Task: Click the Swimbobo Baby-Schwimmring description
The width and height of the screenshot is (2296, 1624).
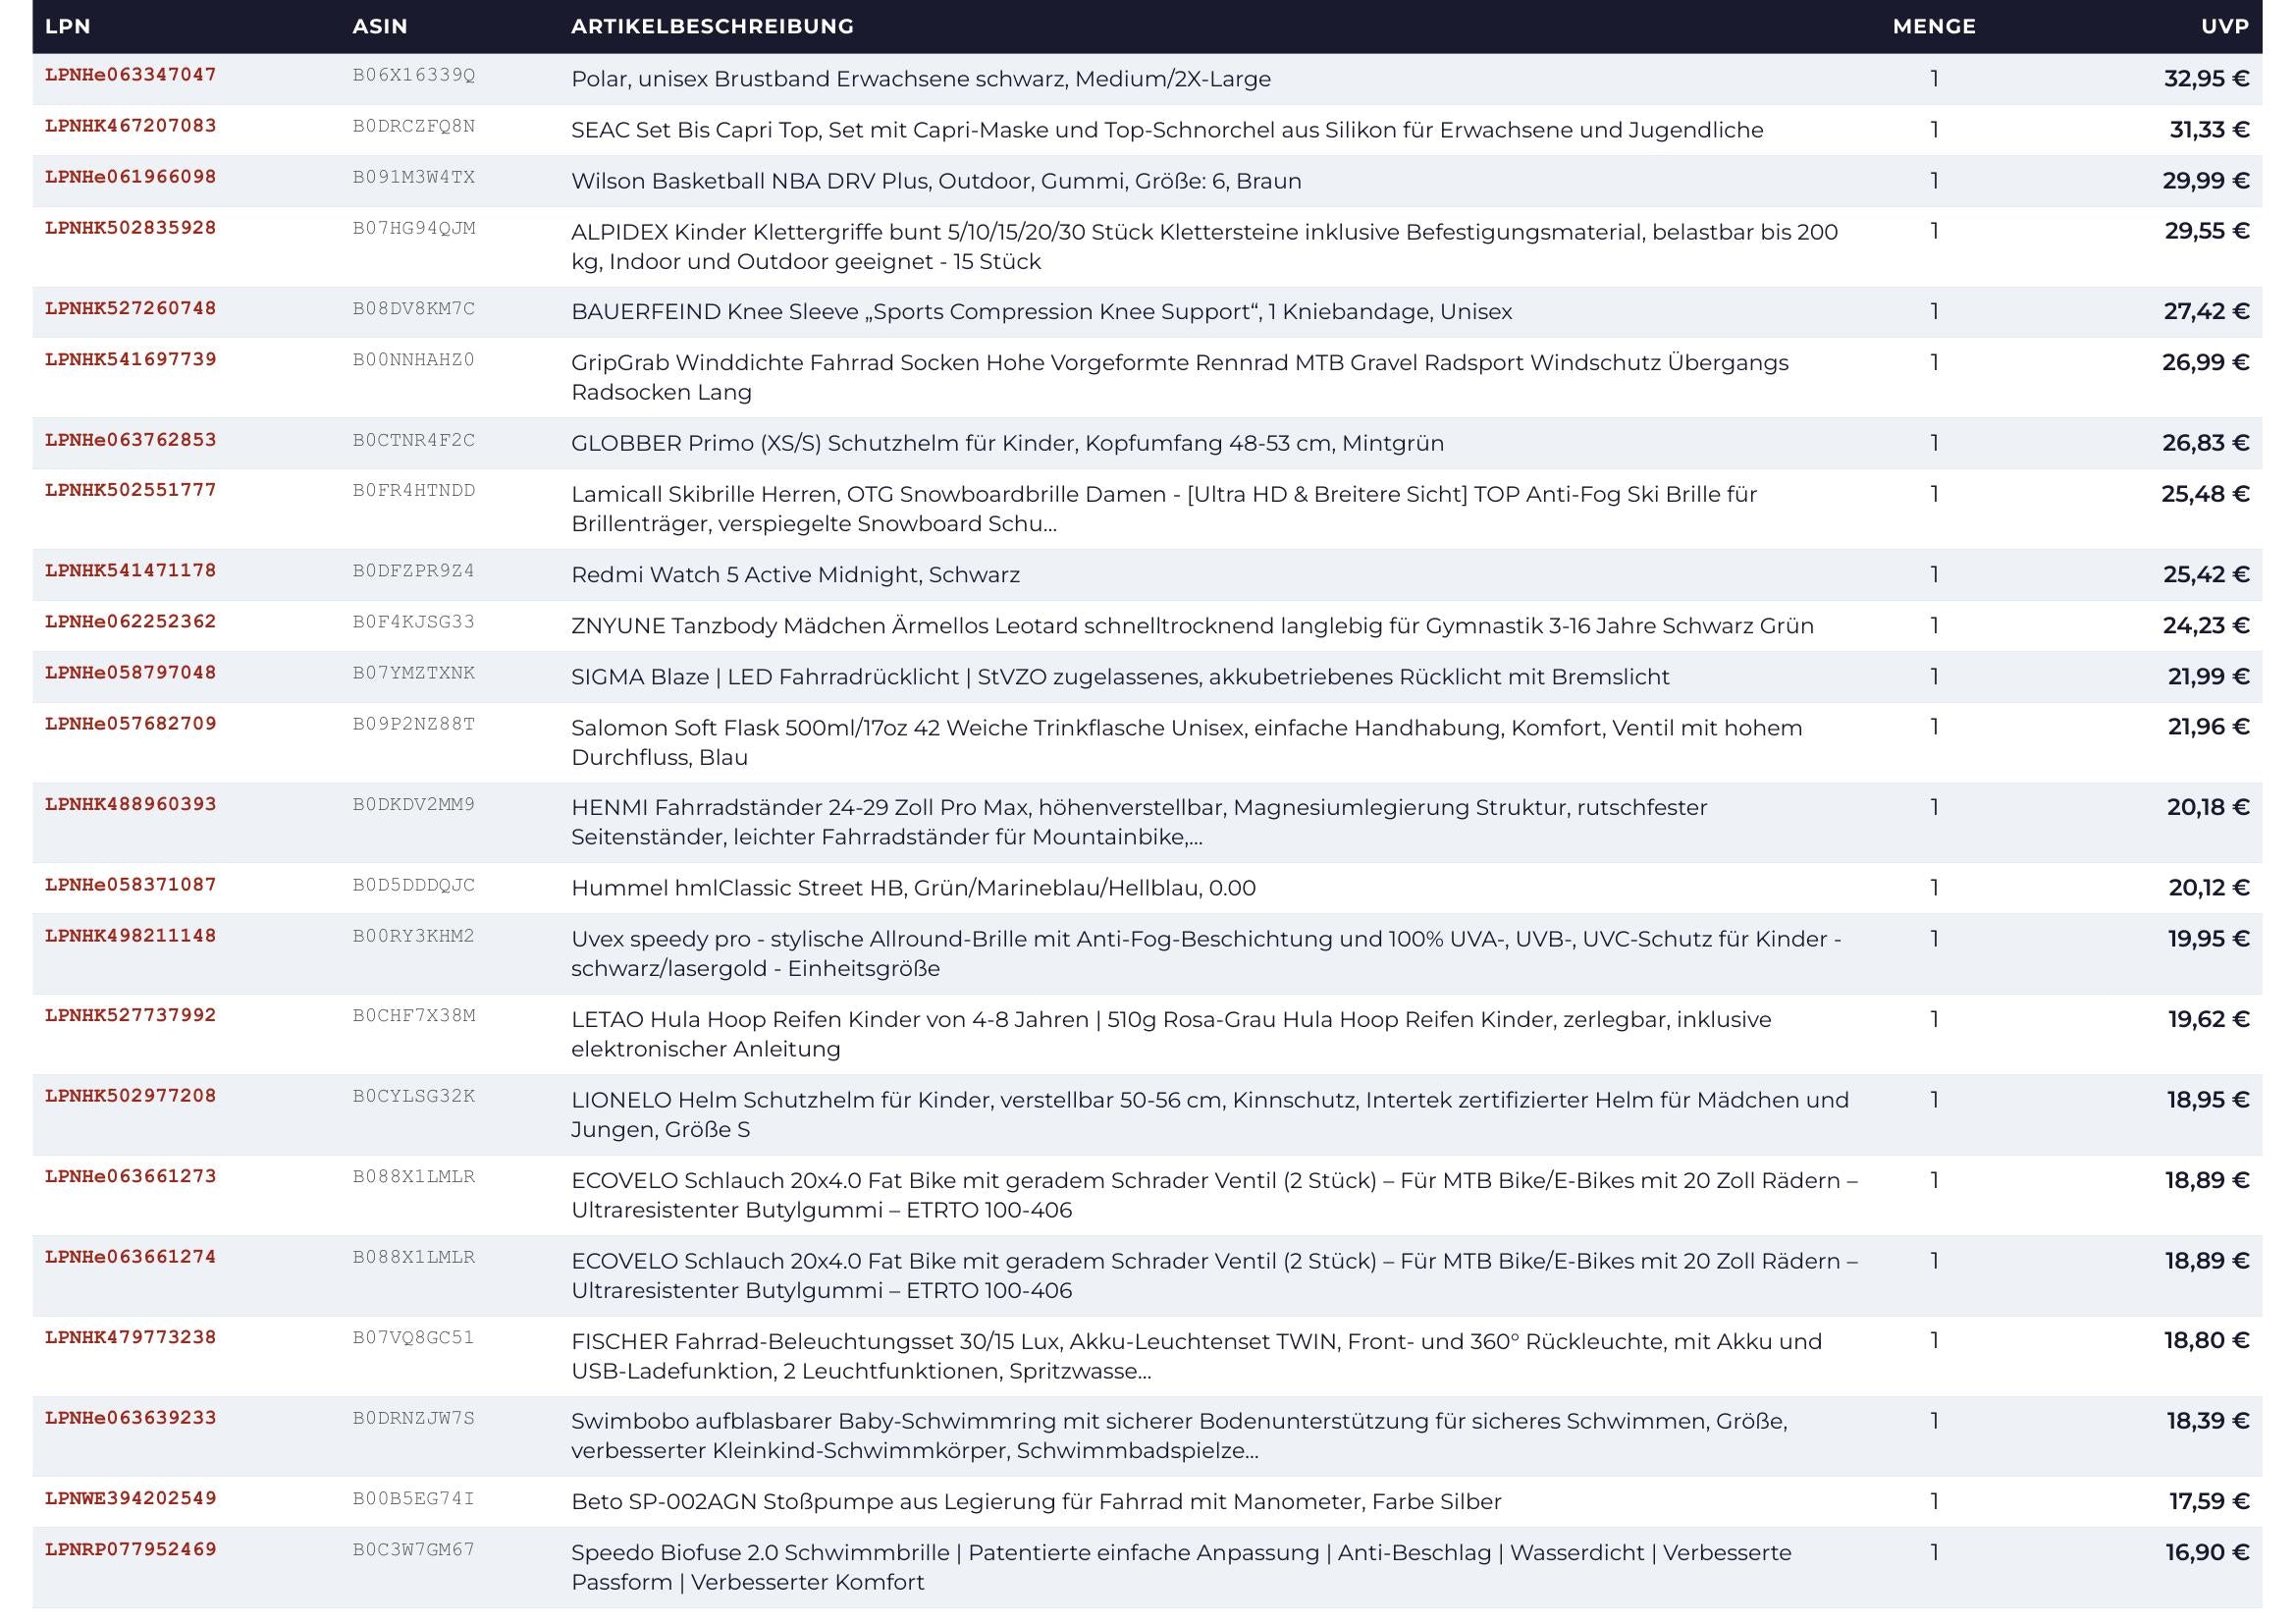Action: pyautogui.click(x=1179, y=1436)
